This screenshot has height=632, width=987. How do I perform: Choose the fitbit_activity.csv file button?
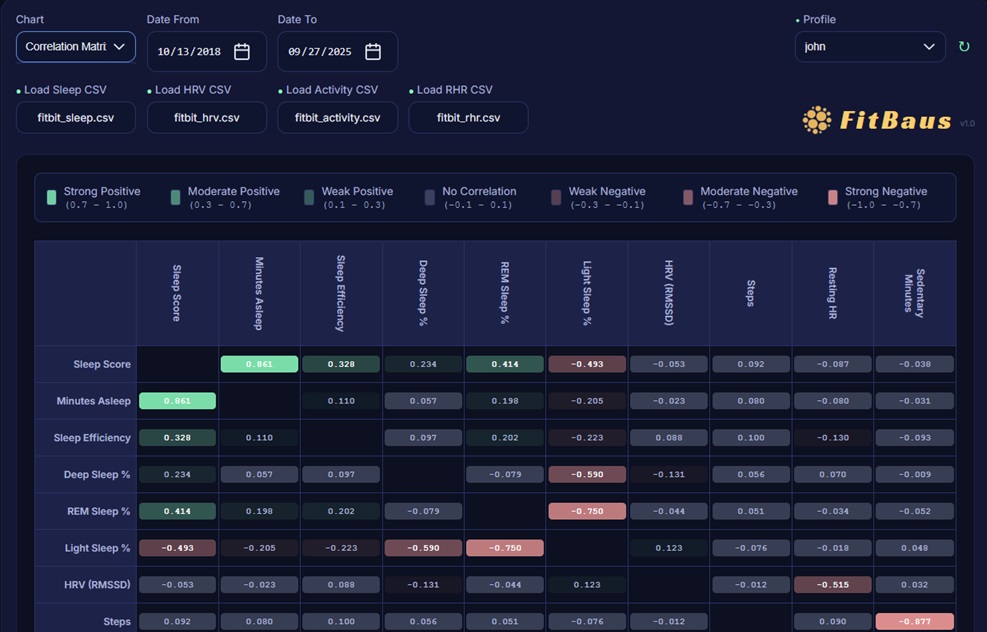coord(337,118)
